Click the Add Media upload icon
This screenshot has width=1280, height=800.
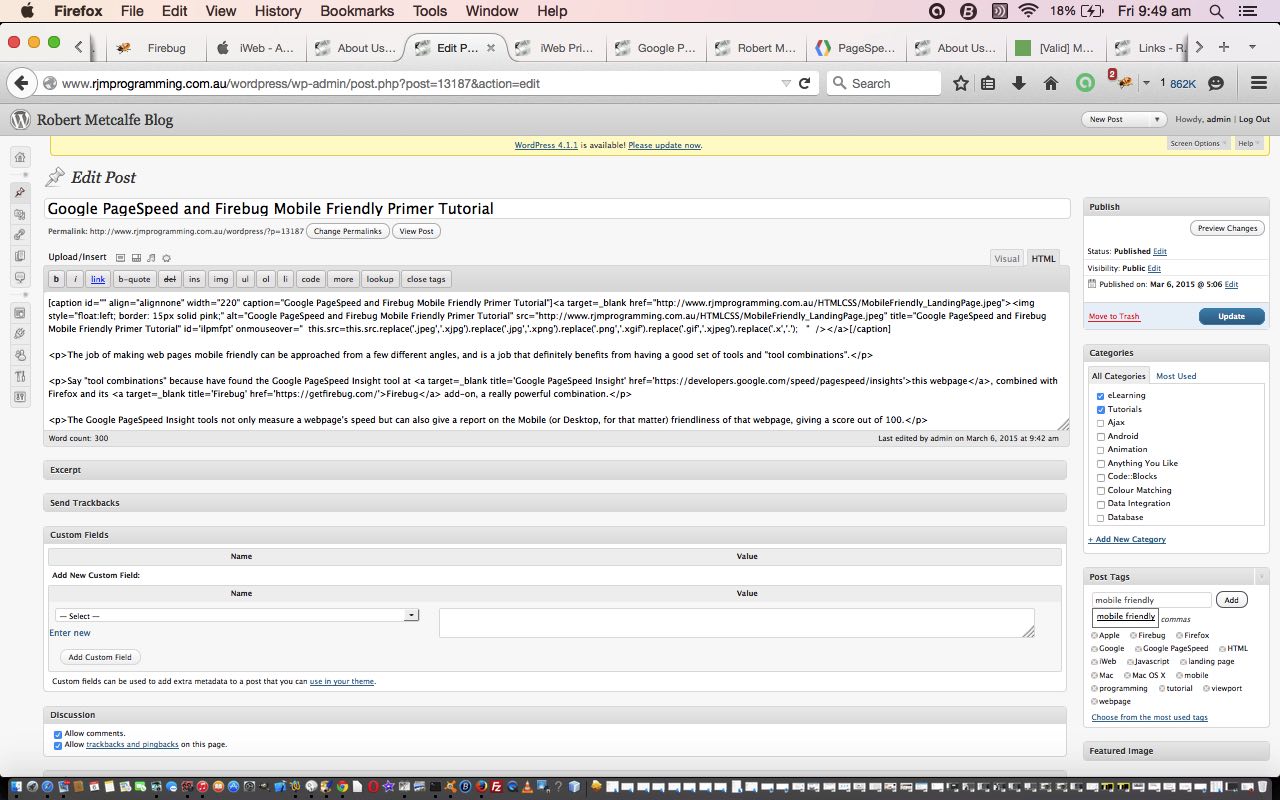[x=166, y=258]
